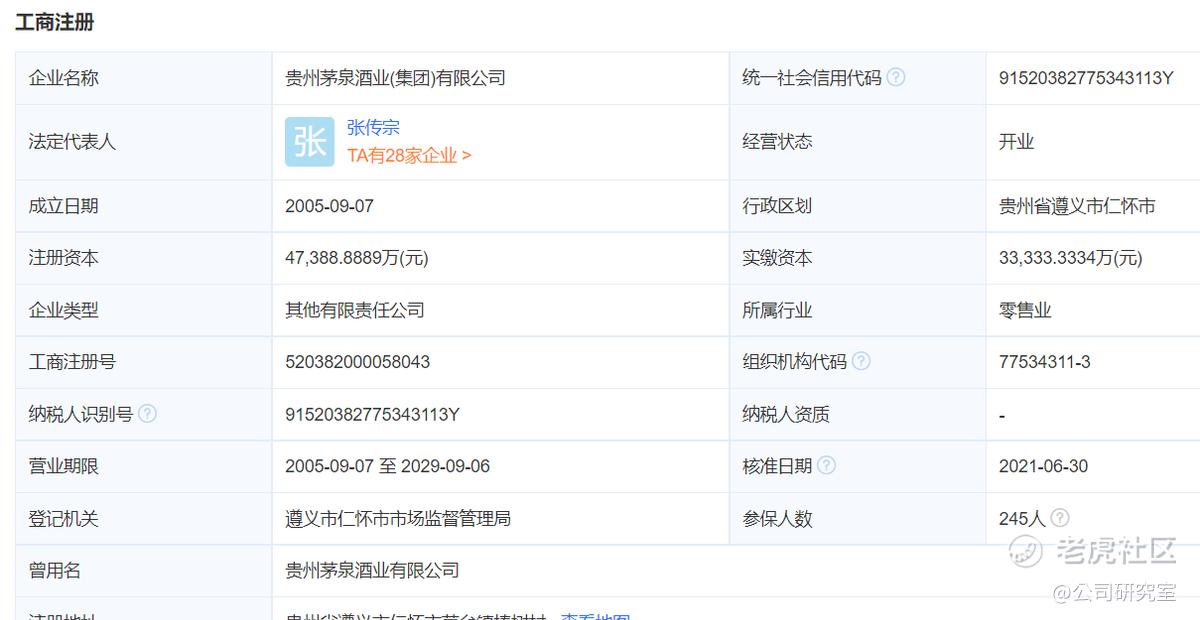The width and height of the screenshot is (1200, 620).
Task: Click registration number 520382000058043
Action: pos(357,362)
